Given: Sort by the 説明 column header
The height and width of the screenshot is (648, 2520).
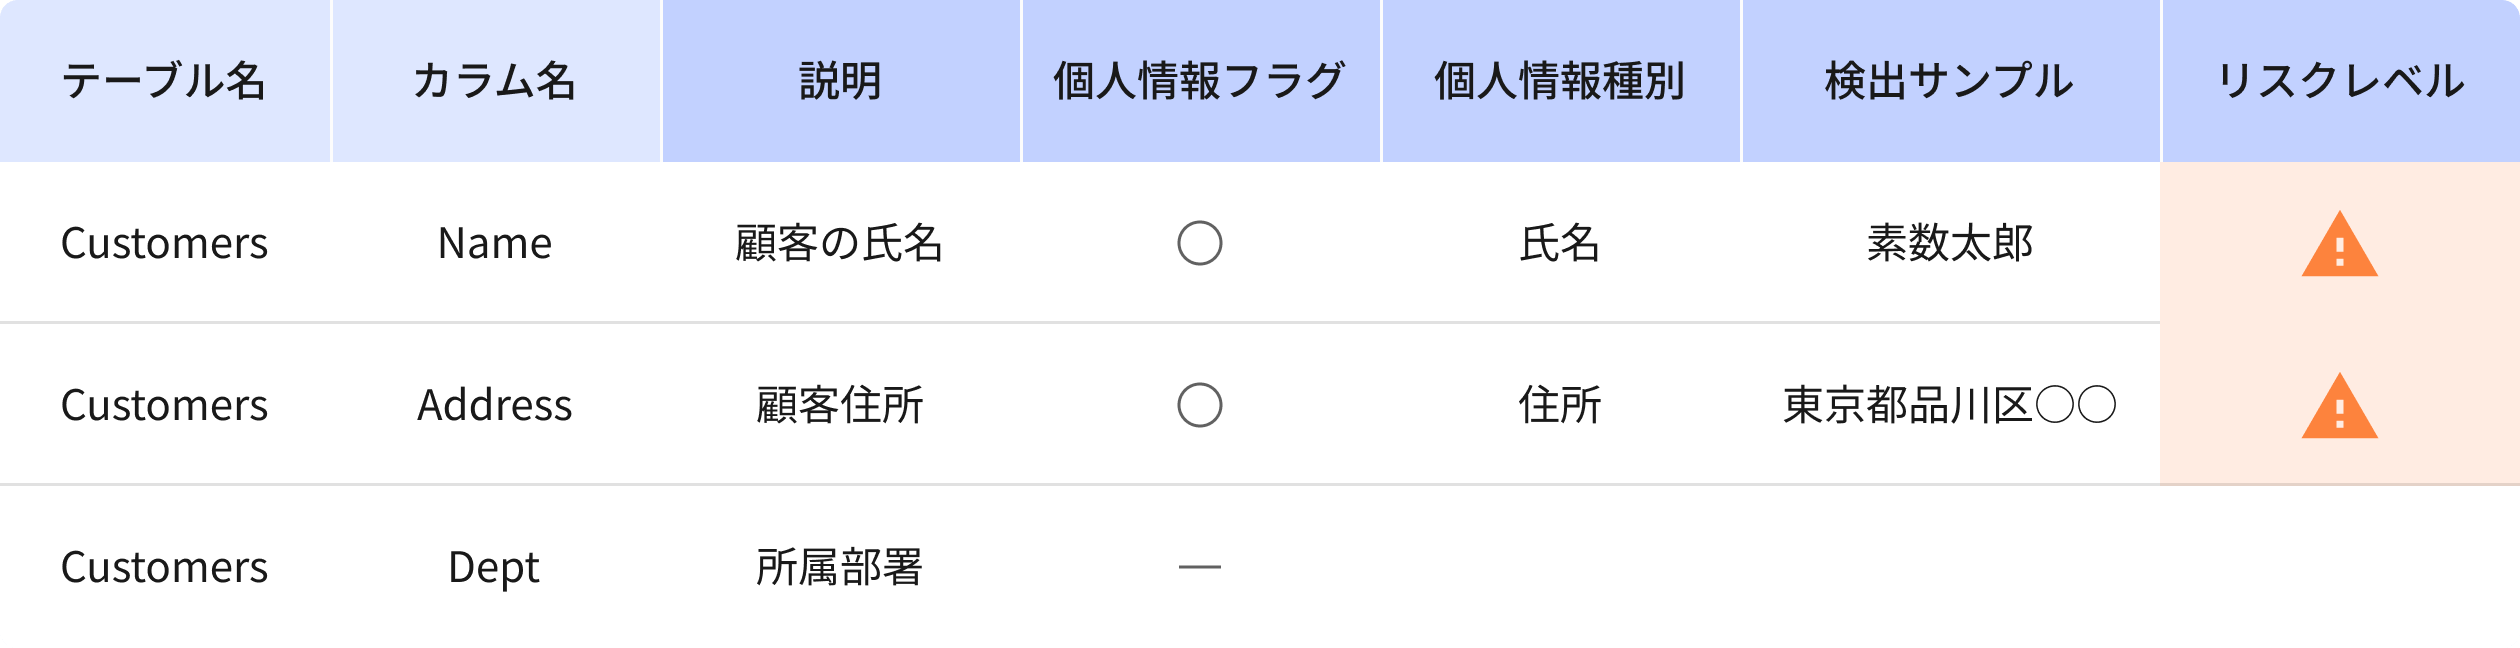Looking at the screenshot, I should pos(840,81).
